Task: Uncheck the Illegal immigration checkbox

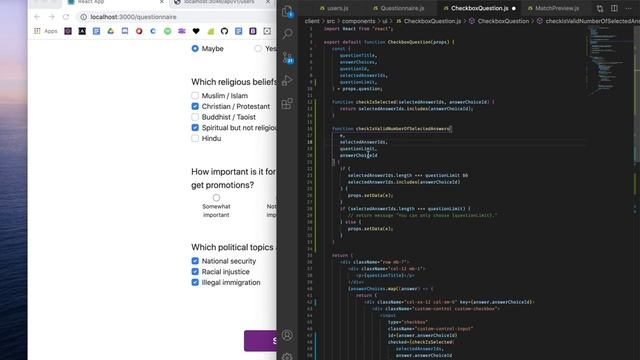Action: [195, 282]
